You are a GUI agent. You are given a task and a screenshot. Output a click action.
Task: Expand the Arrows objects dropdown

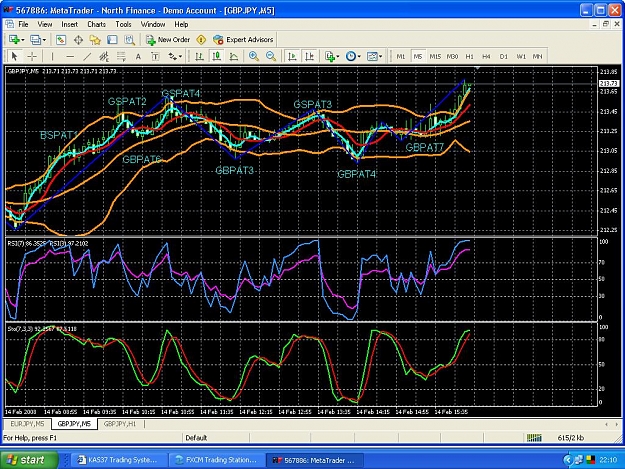[x=180, y=57]
